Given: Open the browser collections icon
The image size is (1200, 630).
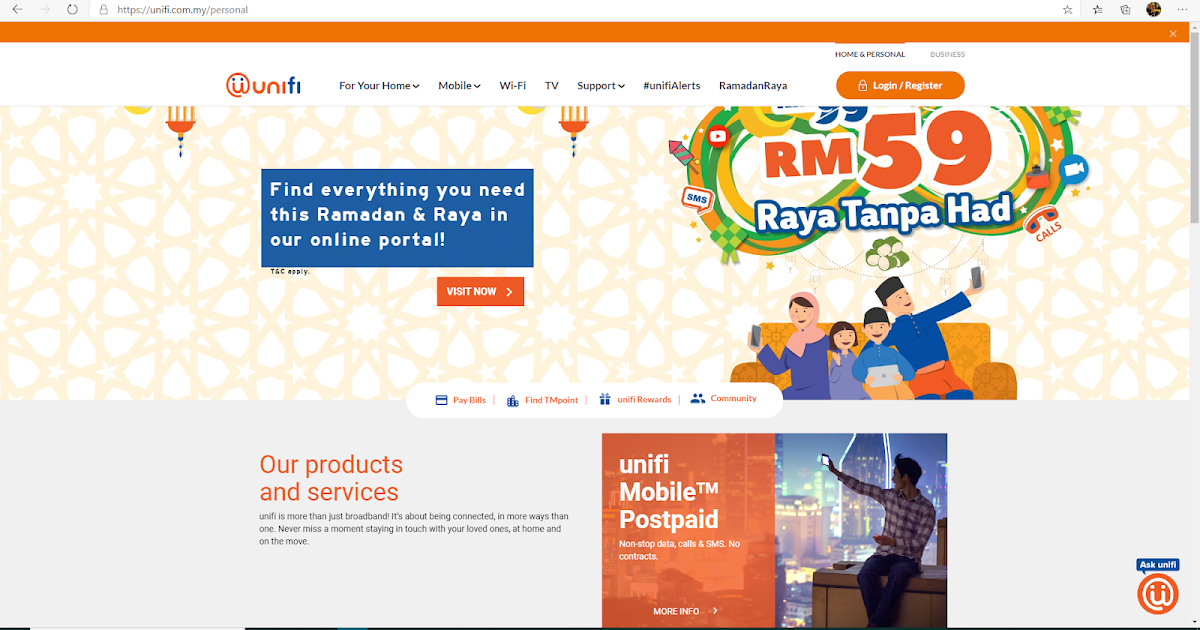Looking at the screenshot, I should 1125,9.
